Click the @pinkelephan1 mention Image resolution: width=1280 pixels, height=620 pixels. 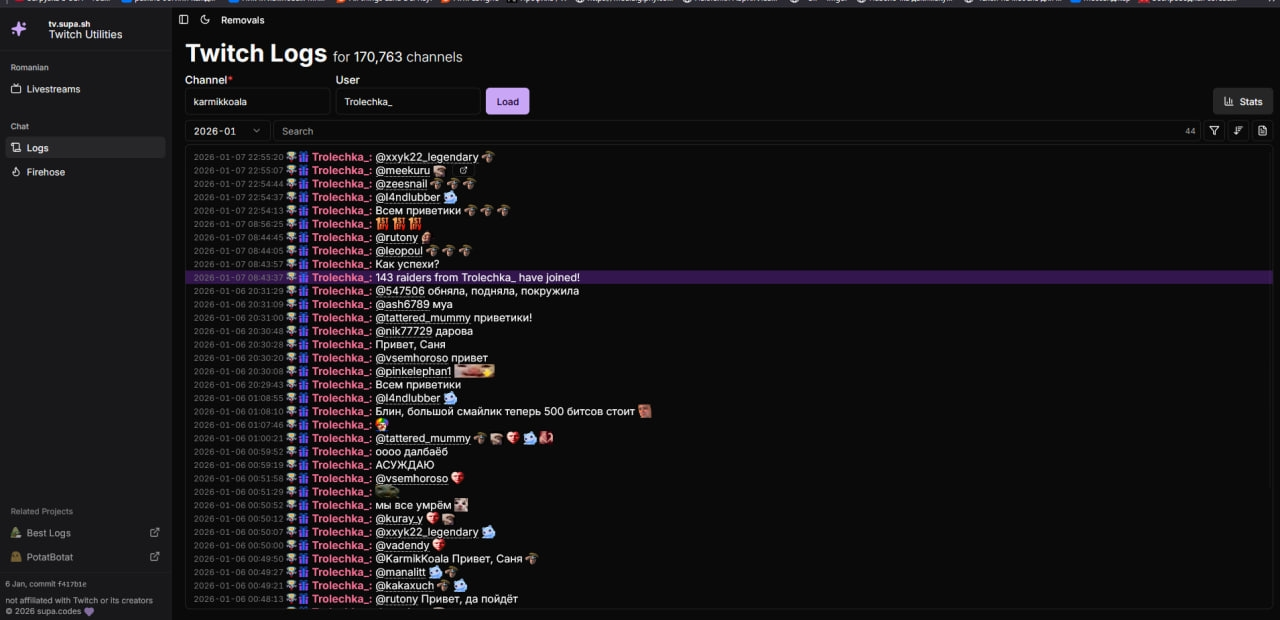413,371
